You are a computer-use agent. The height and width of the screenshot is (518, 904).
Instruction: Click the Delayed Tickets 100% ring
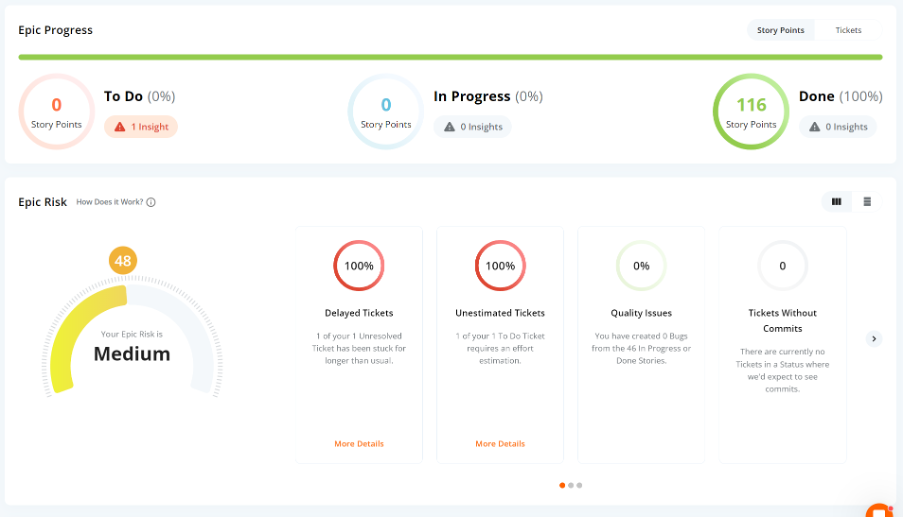(359, 266)
